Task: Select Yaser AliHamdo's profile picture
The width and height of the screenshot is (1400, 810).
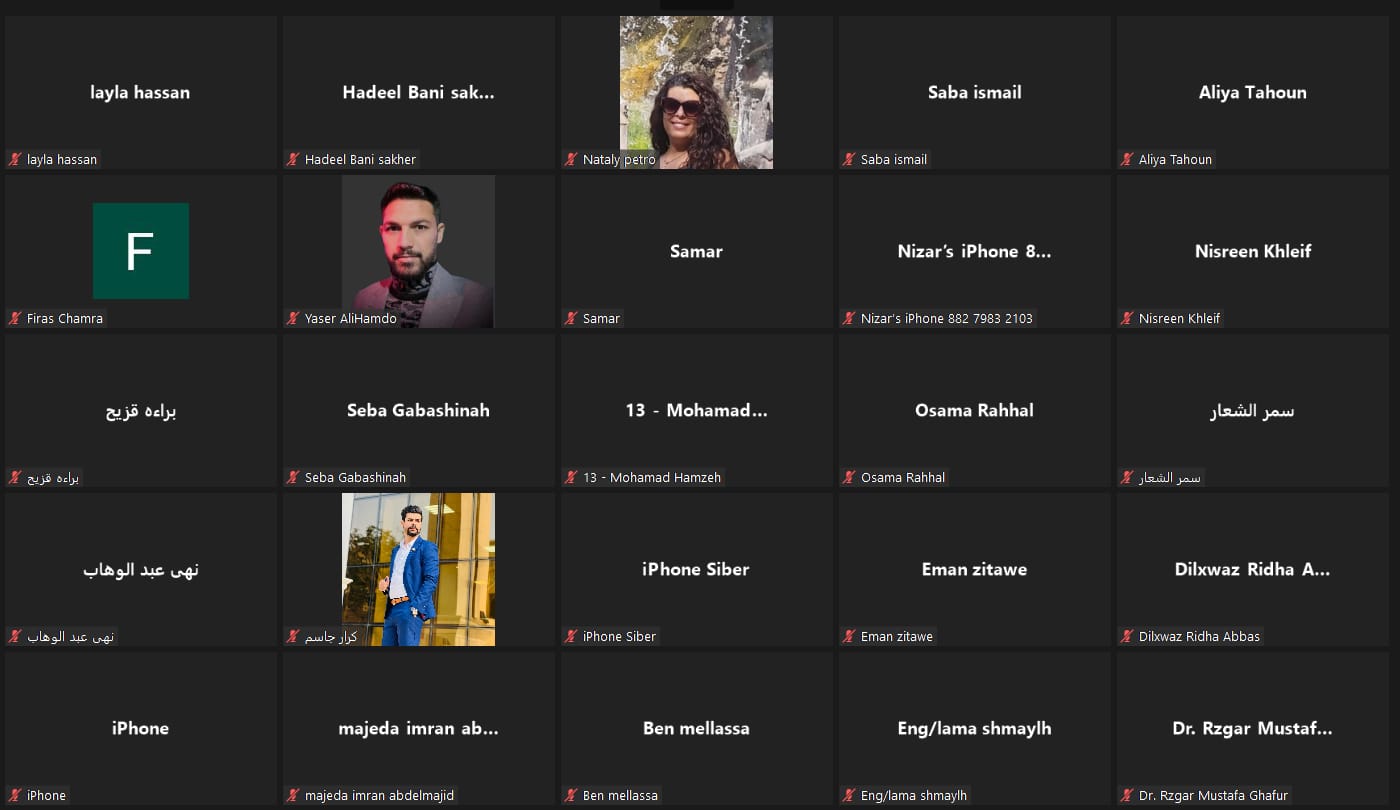Action: (x=418, y=251)
